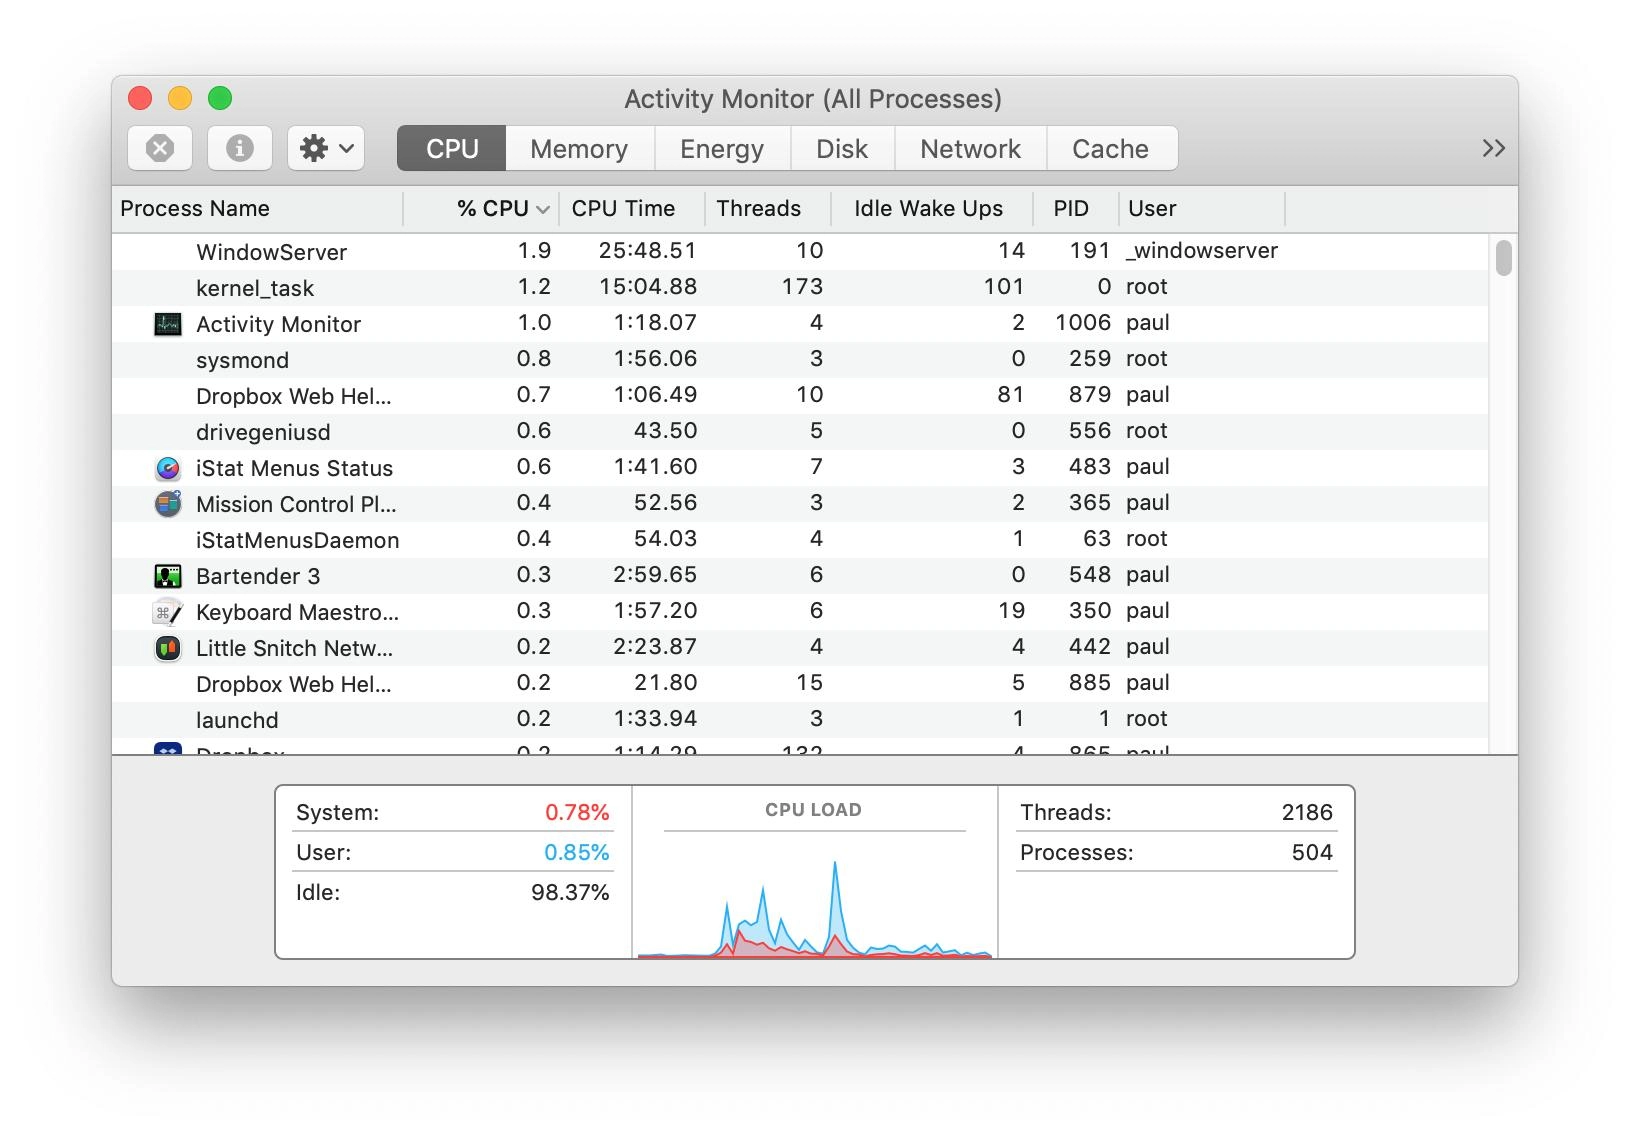Click the _windowserver user cell
This screenshot has height=1134, width=1630.
(1202, 250)
